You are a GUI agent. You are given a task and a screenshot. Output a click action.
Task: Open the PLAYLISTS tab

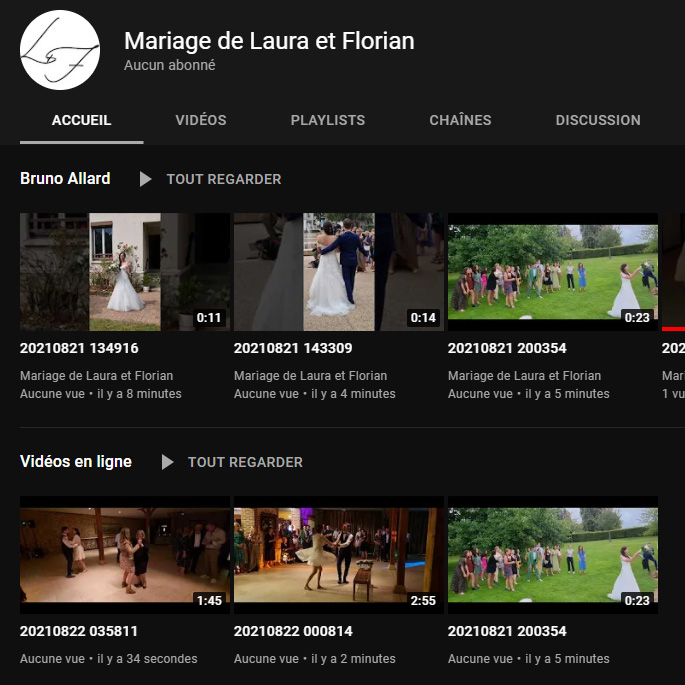click(x=328, y=120)
